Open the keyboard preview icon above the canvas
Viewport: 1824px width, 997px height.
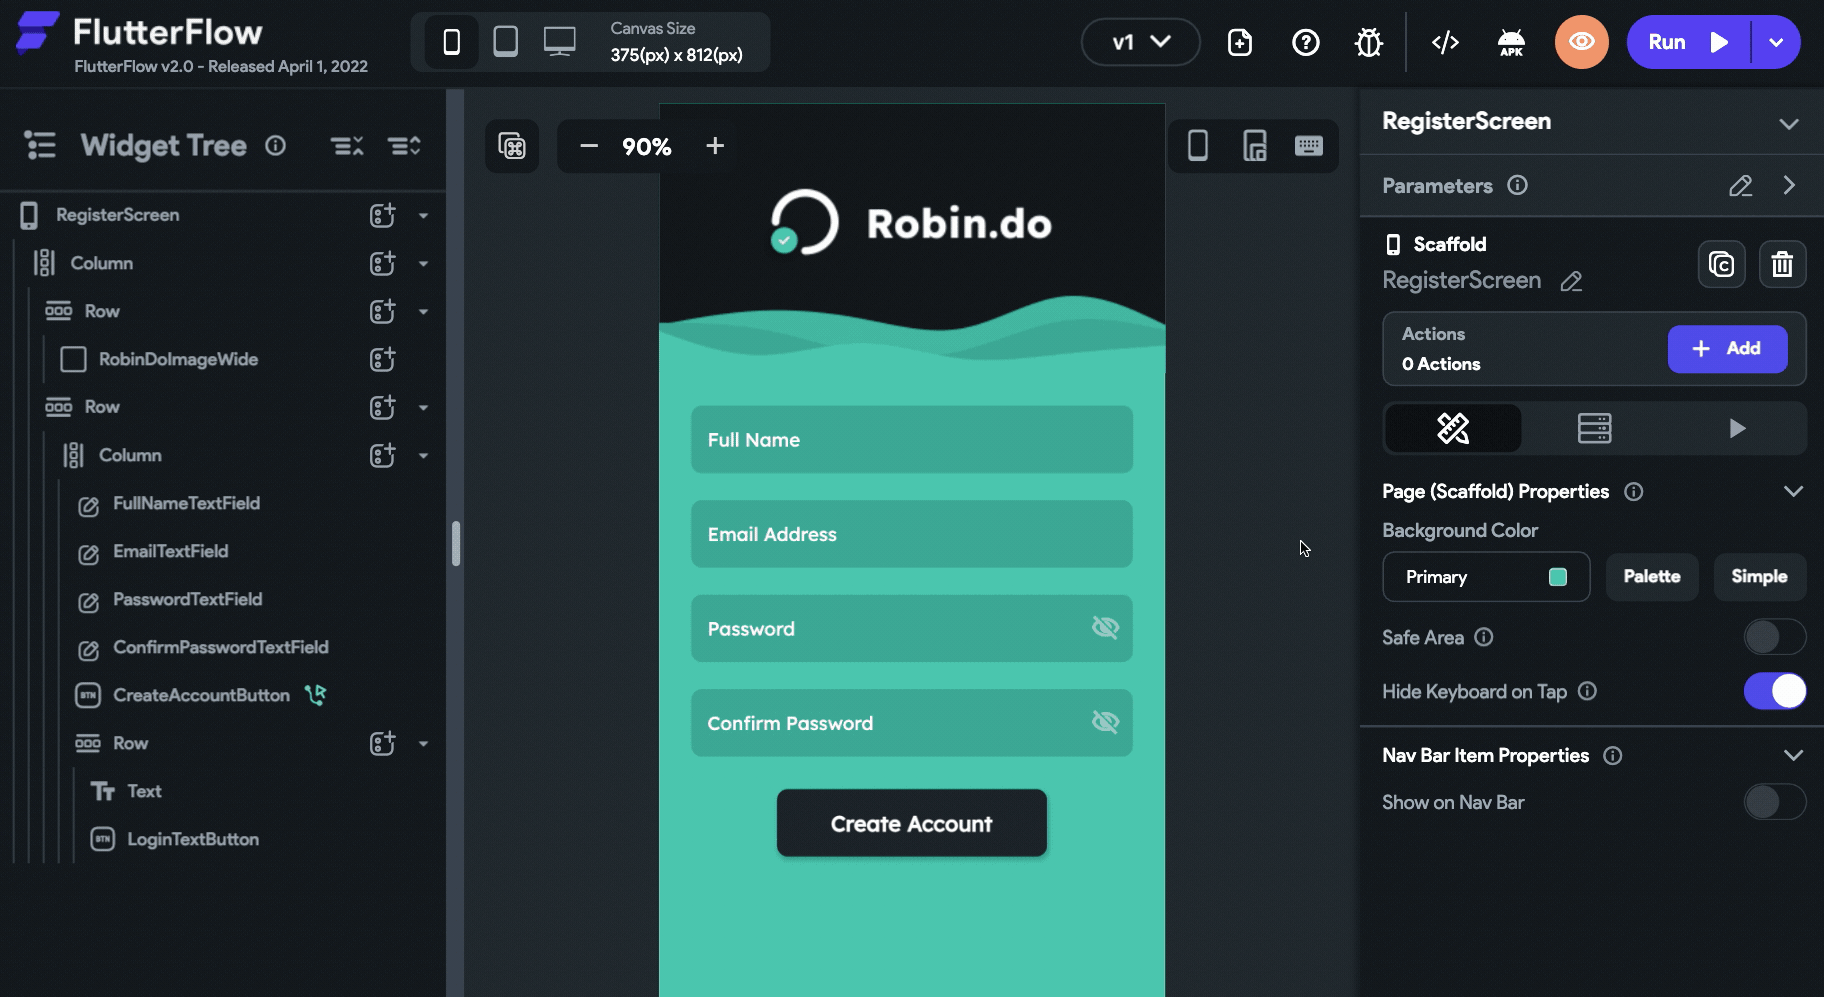[x=1308, y=146]
